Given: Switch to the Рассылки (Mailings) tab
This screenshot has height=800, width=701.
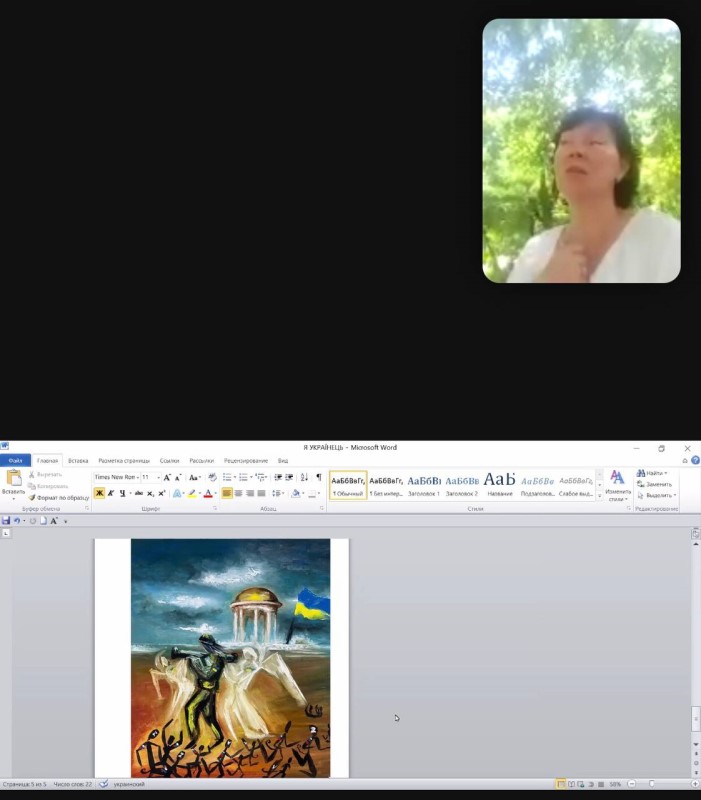Looking at the screenshot, I should pos(202,460).
